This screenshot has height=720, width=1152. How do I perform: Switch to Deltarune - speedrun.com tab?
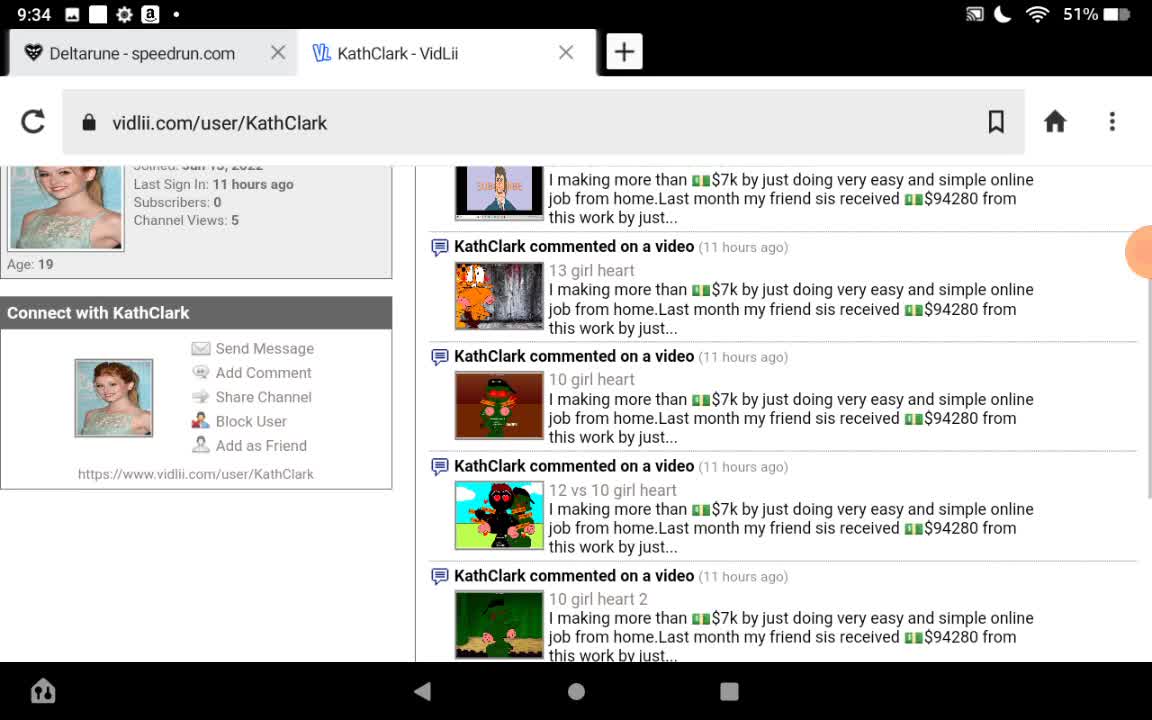(142, 53)
